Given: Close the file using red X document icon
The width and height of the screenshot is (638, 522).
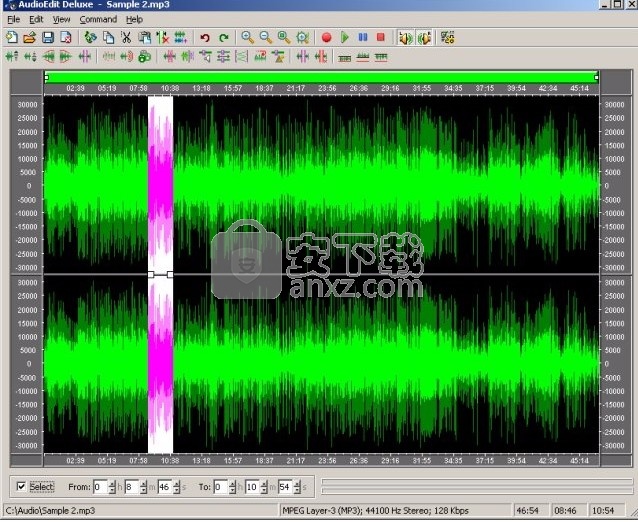Looking at the screenshot, I should click(x=66, y=37).
